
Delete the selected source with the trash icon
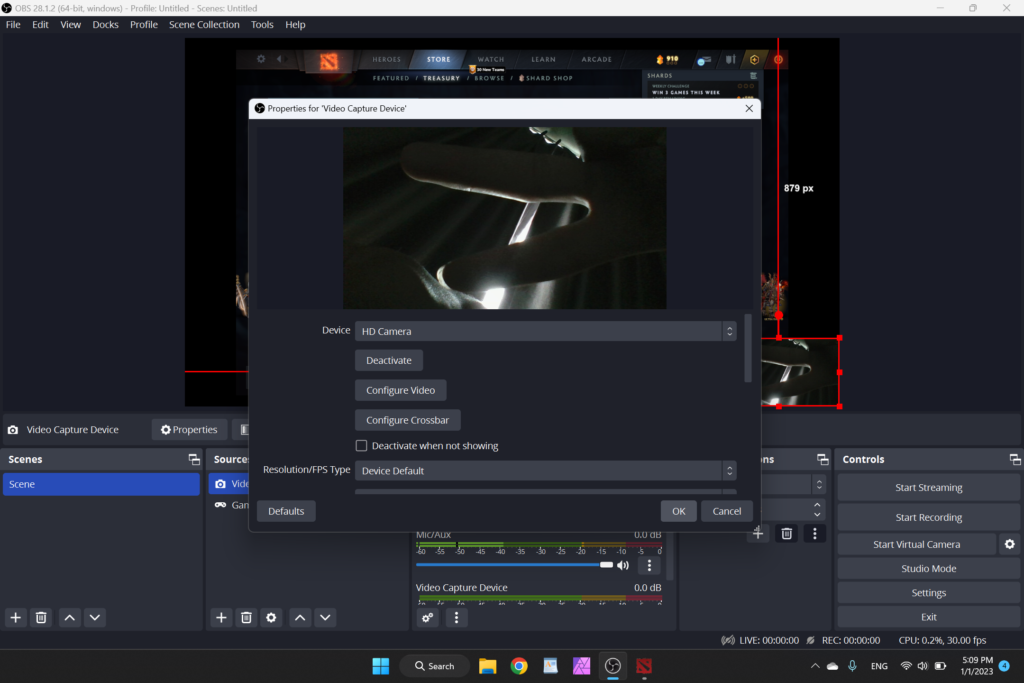[x=246, y=617]
